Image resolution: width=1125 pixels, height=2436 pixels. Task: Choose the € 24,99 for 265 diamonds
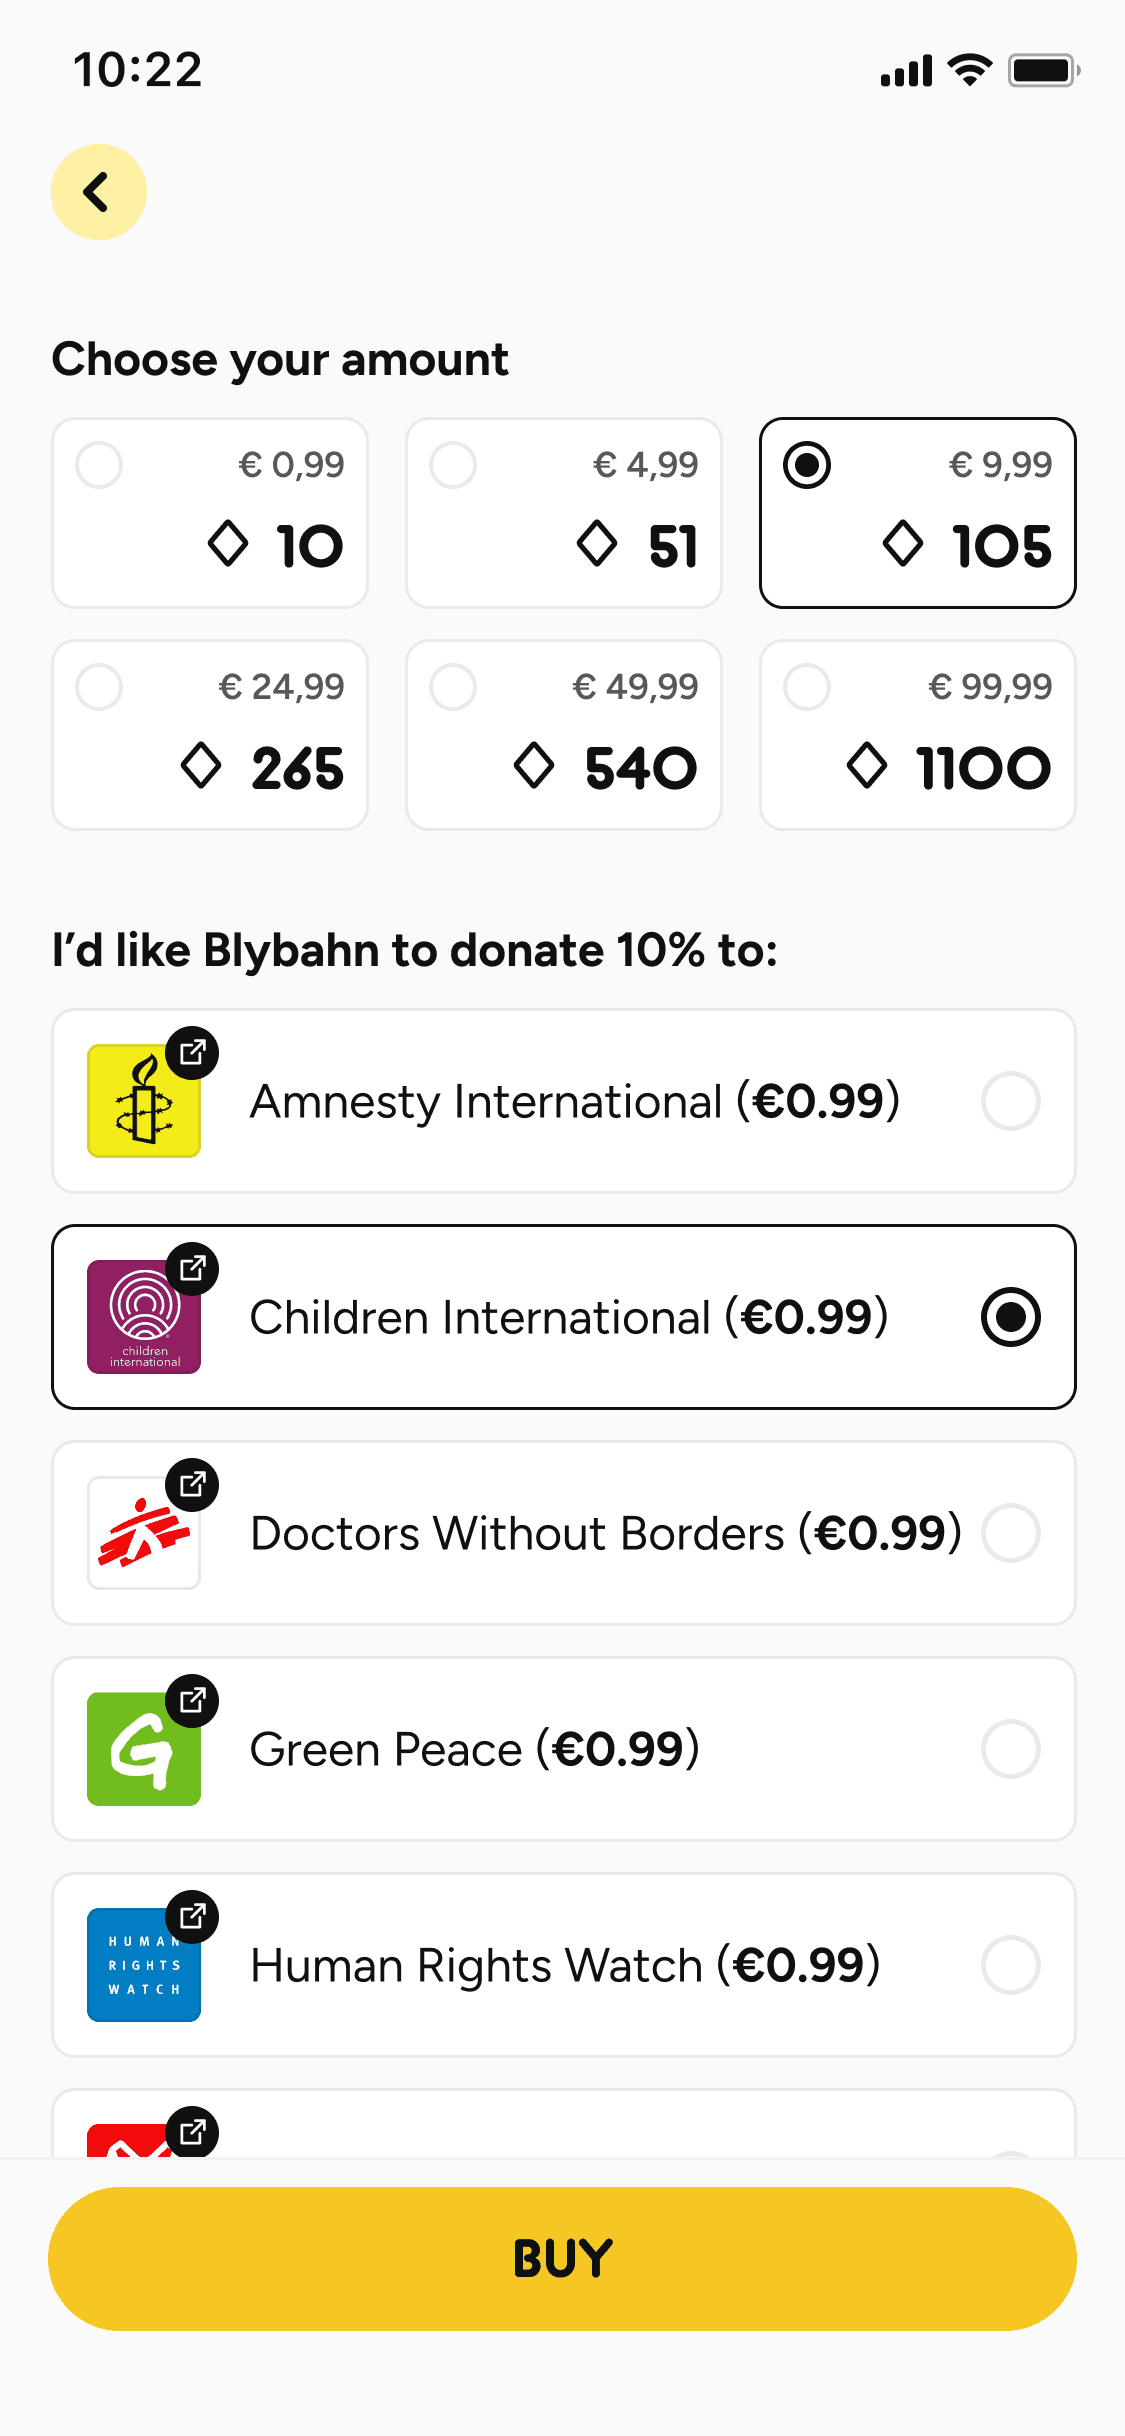click(x=210, y=734)
